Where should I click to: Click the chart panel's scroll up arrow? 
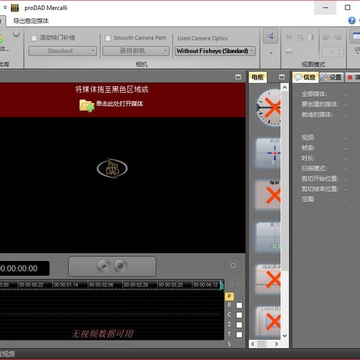(x=284, y=87)
